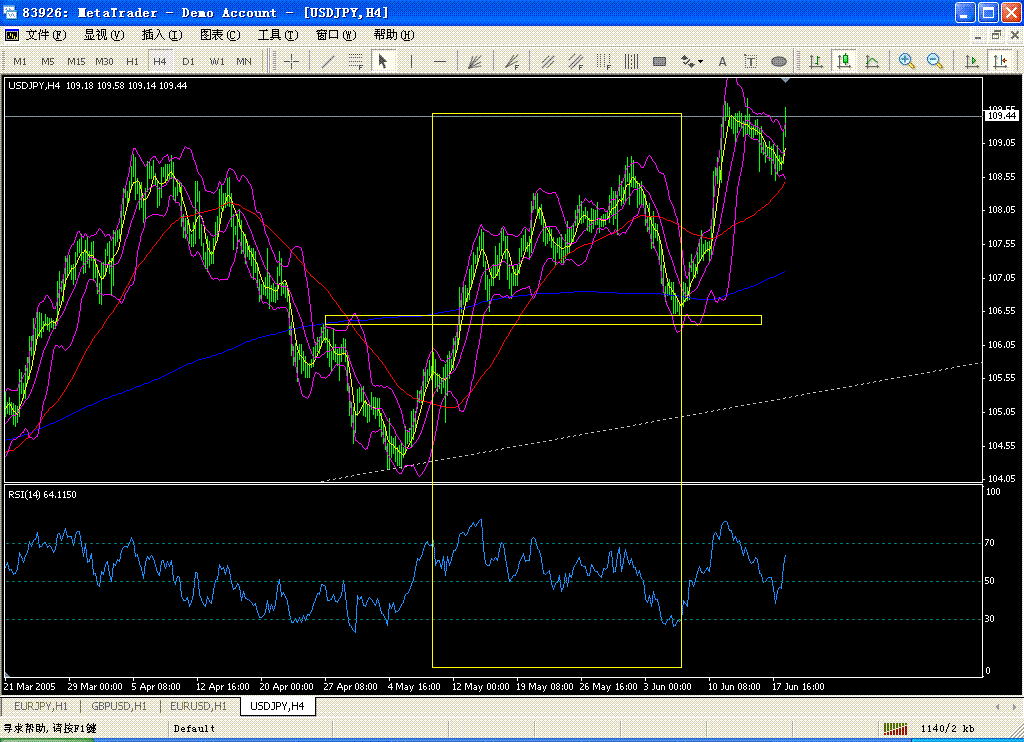Select the vertical line drawing tool

pyautogui.click(x=412, y=61)
